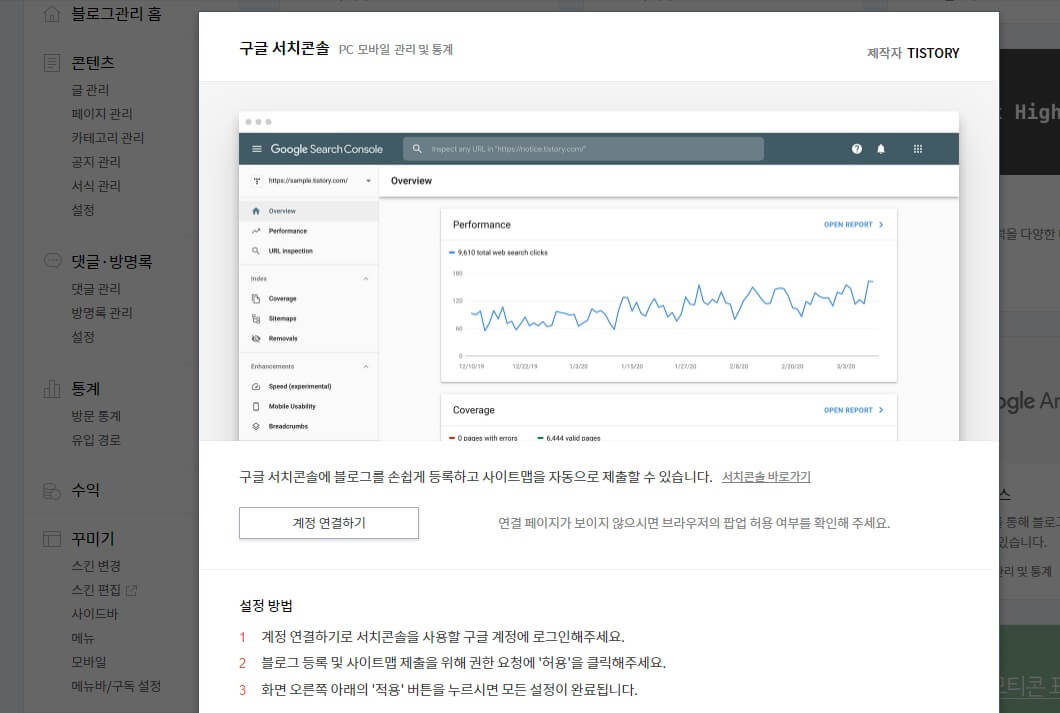Click step 1 text about 구글 계정 로그인
The height and width of the screenshot is (713, 1060).
point(443,637)
